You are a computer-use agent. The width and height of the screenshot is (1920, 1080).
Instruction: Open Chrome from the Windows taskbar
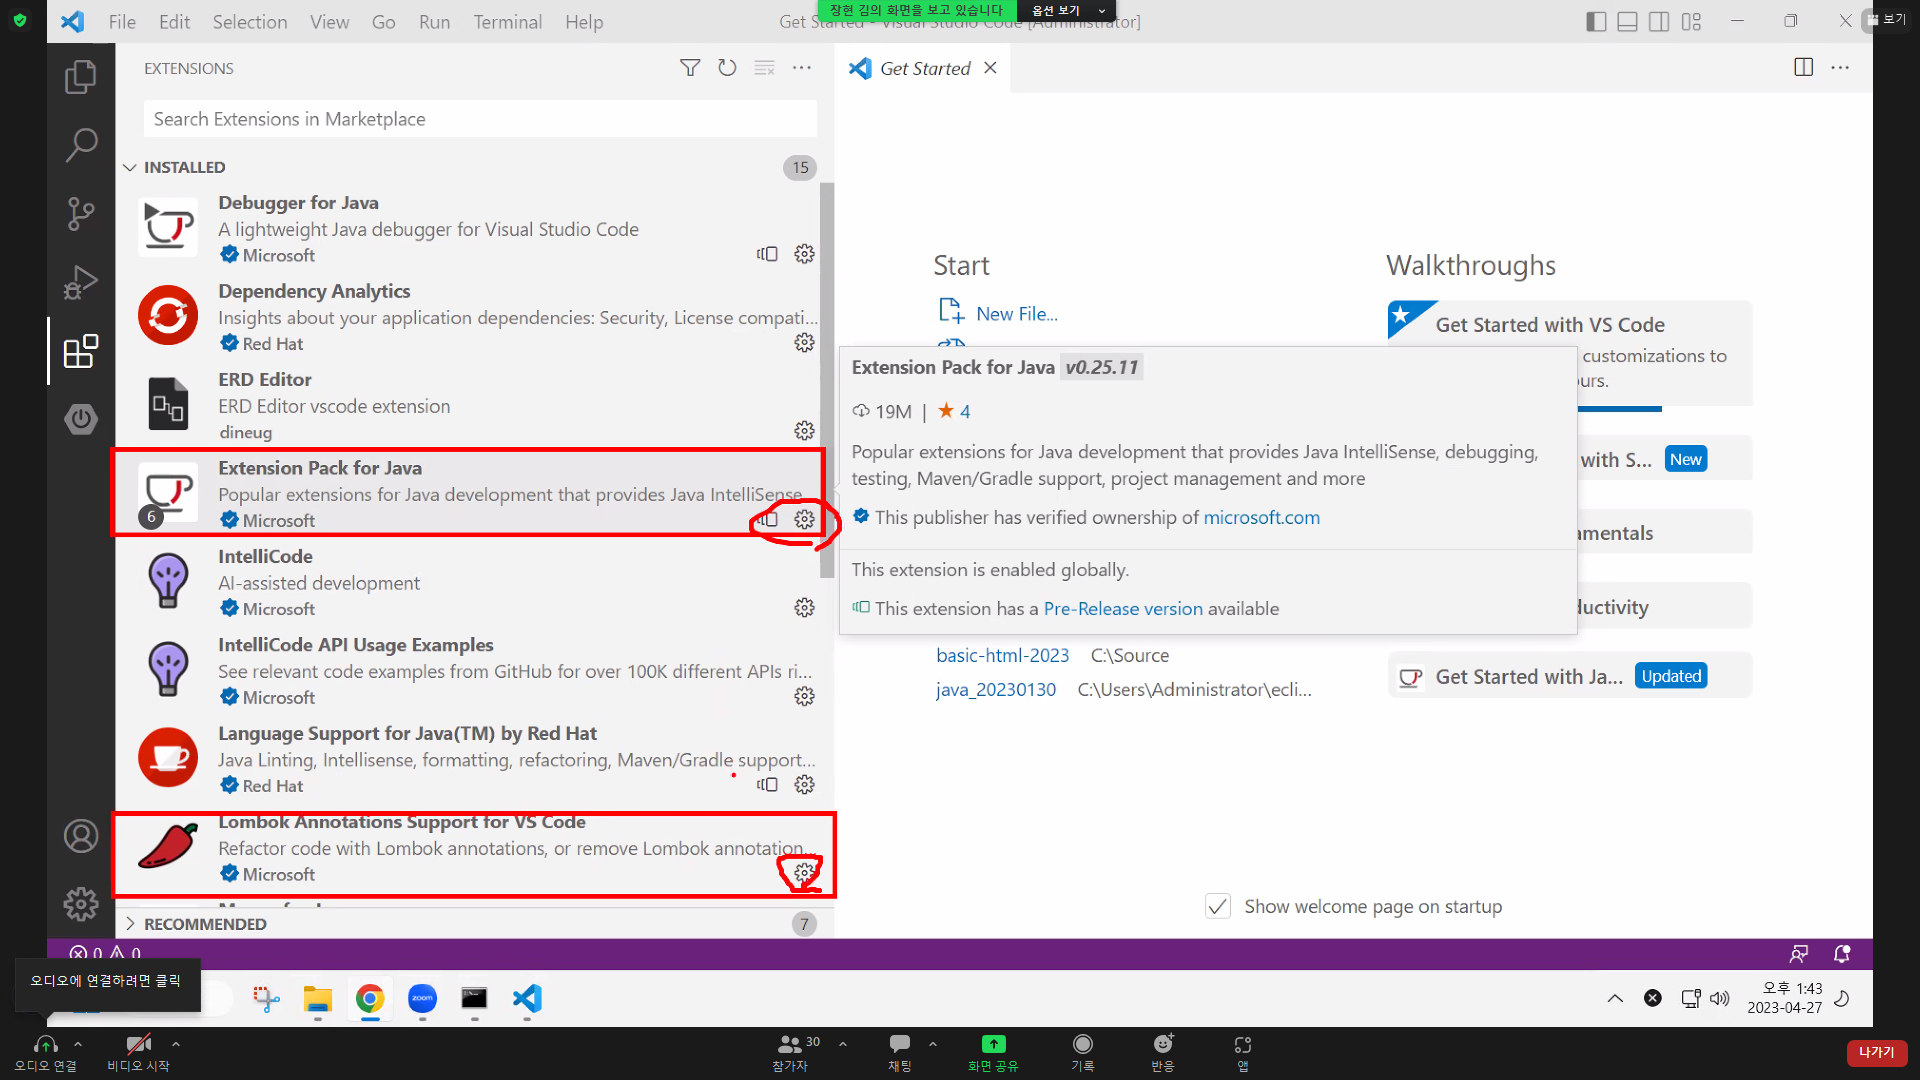pos(370,998)
